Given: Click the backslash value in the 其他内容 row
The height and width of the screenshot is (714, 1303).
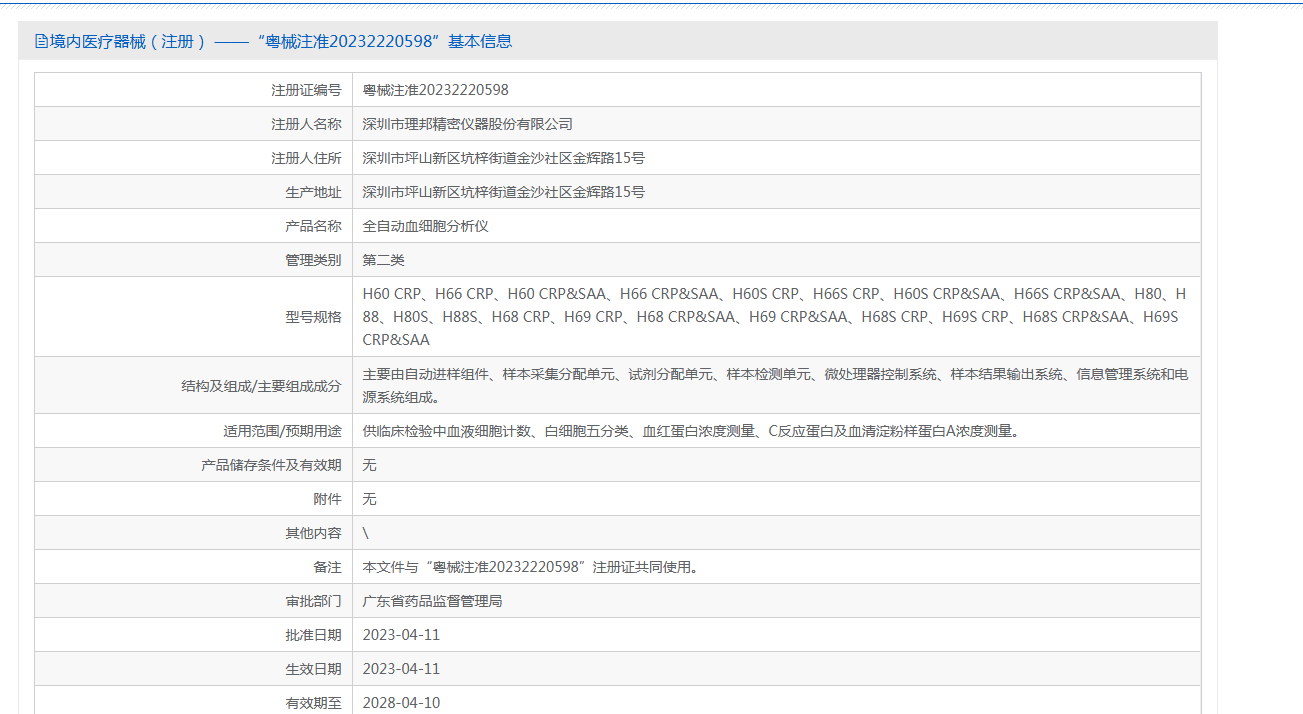Looking at the screenshot, I should (x=366, y=533).
